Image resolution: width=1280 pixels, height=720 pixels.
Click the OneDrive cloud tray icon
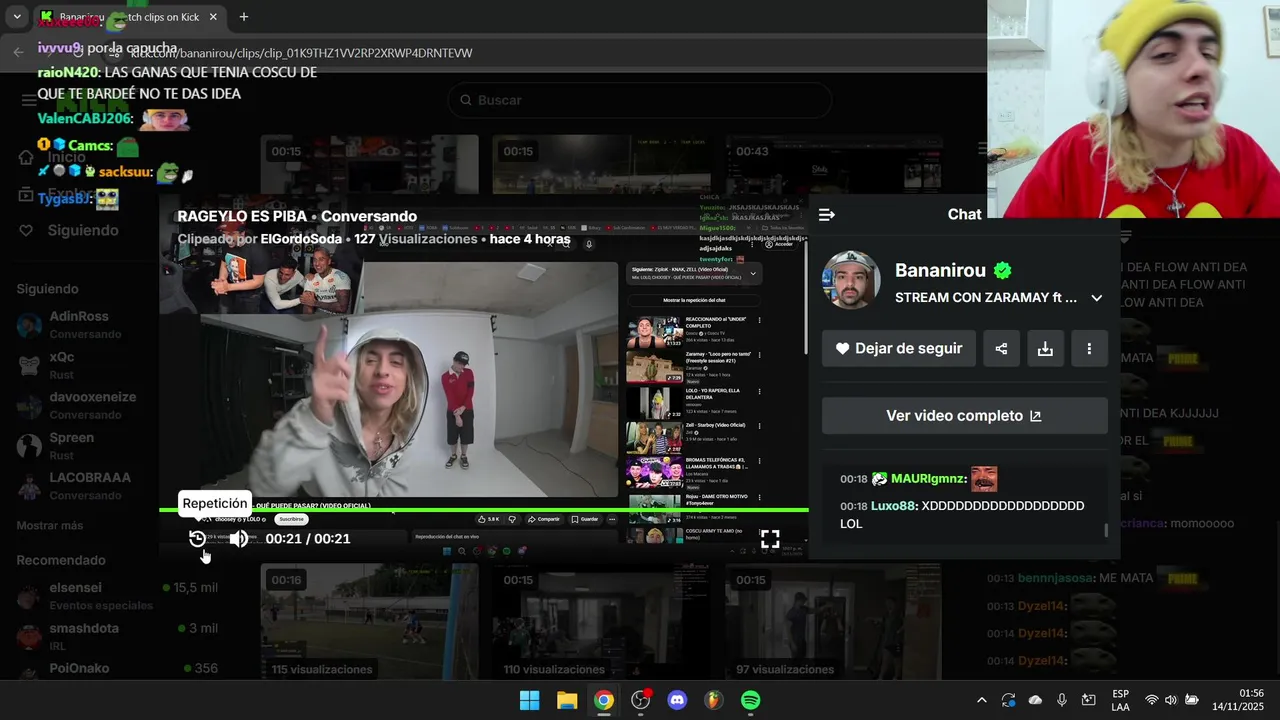click(1035, 701)
